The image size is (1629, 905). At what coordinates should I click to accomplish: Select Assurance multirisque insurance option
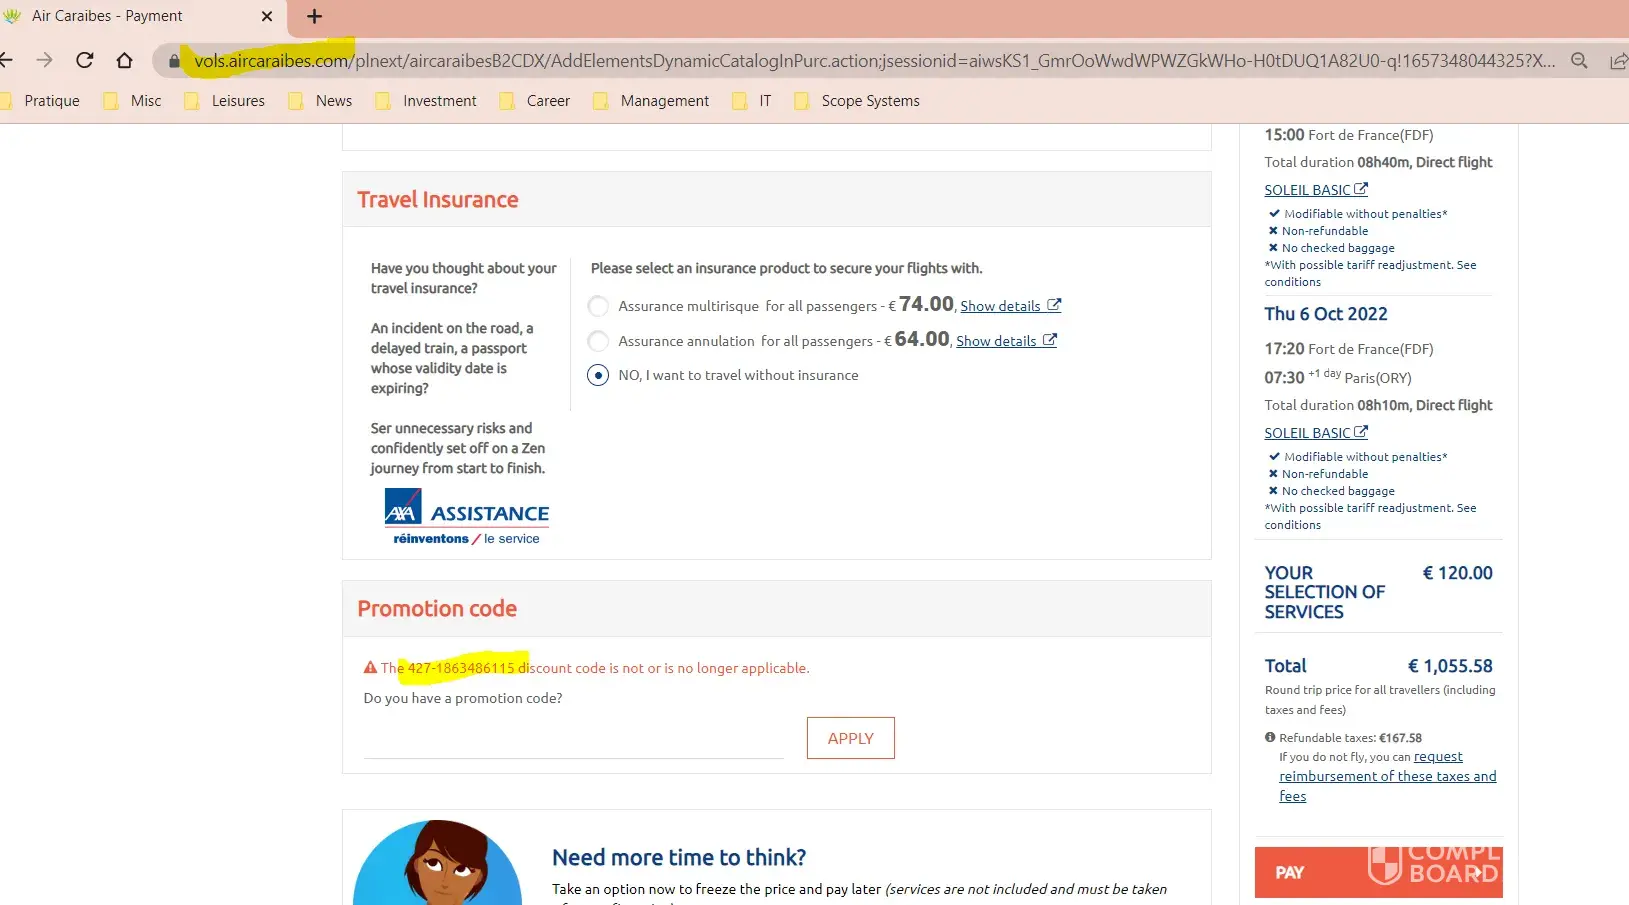pos(598,306)
